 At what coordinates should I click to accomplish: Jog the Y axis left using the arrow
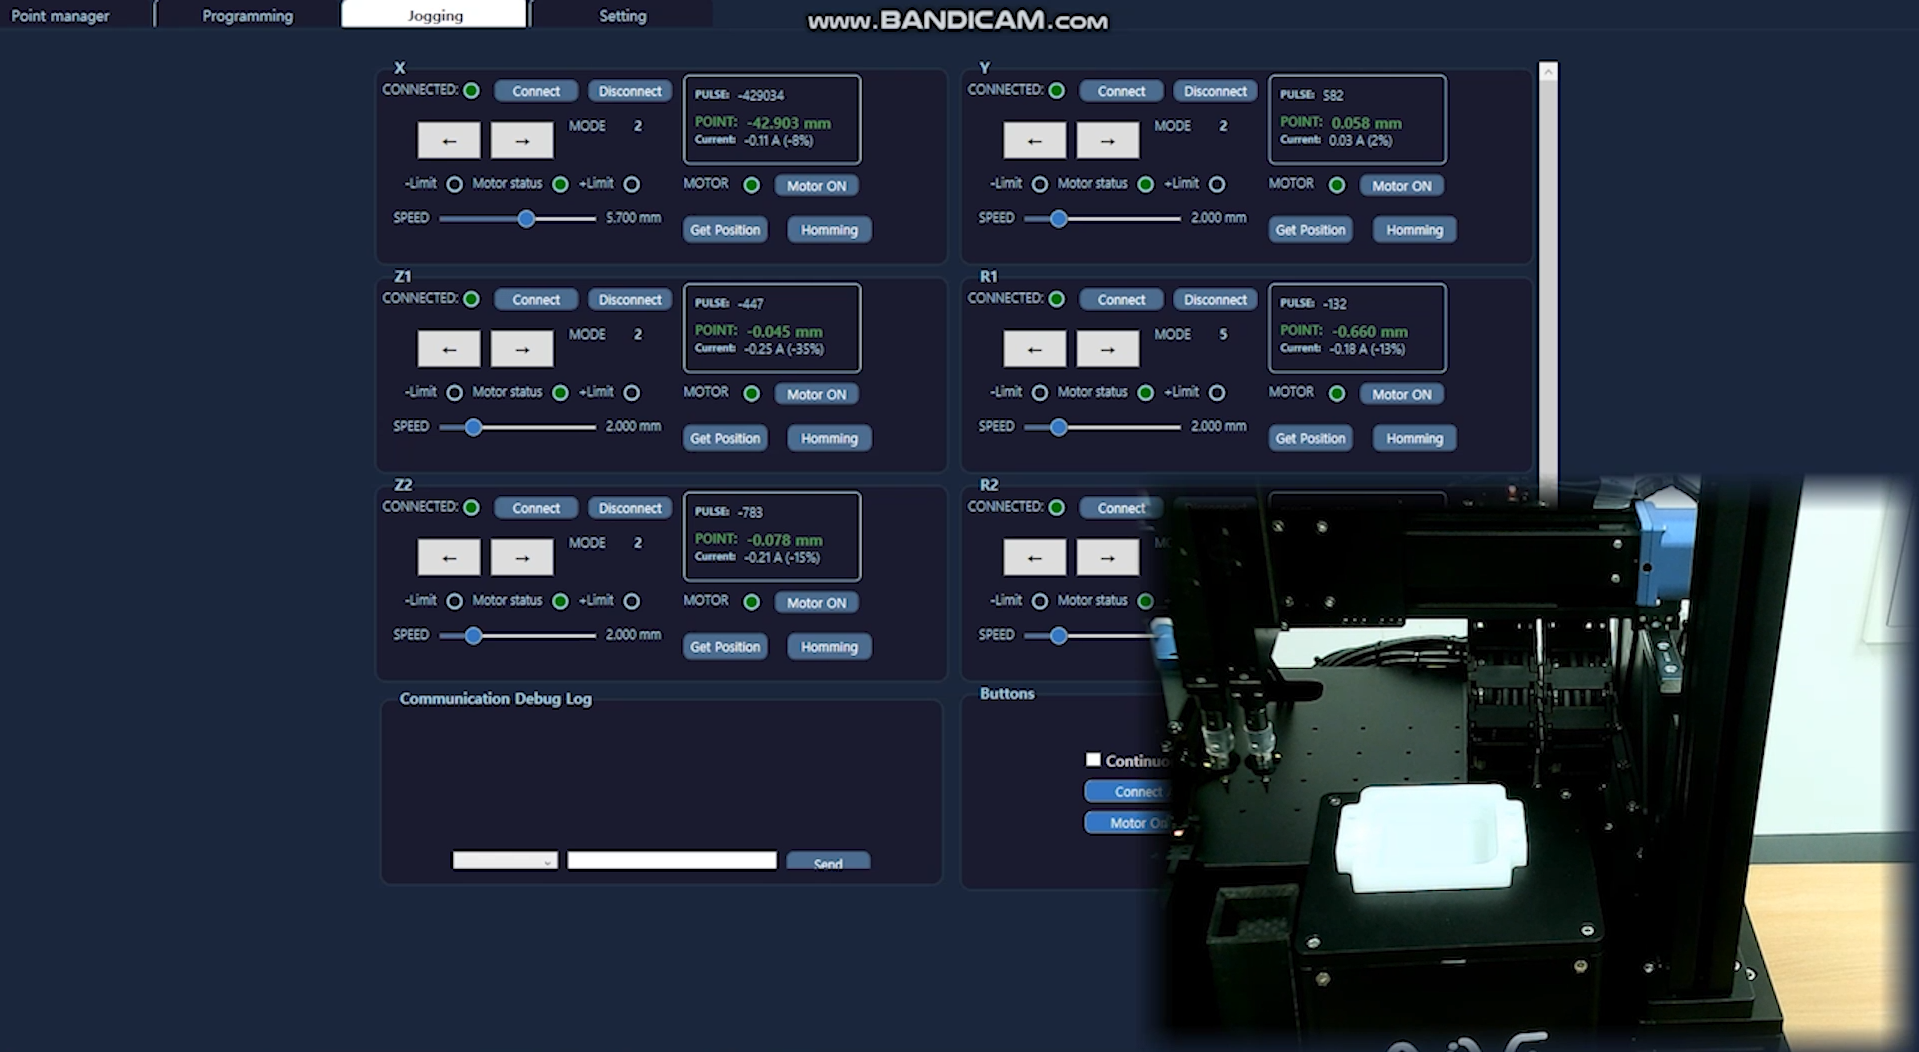pyautogui.click(x=1034, y=140)
